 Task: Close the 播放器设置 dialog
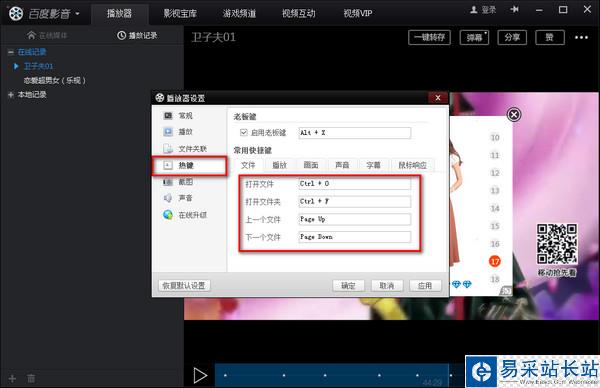[x=438, y=98]
